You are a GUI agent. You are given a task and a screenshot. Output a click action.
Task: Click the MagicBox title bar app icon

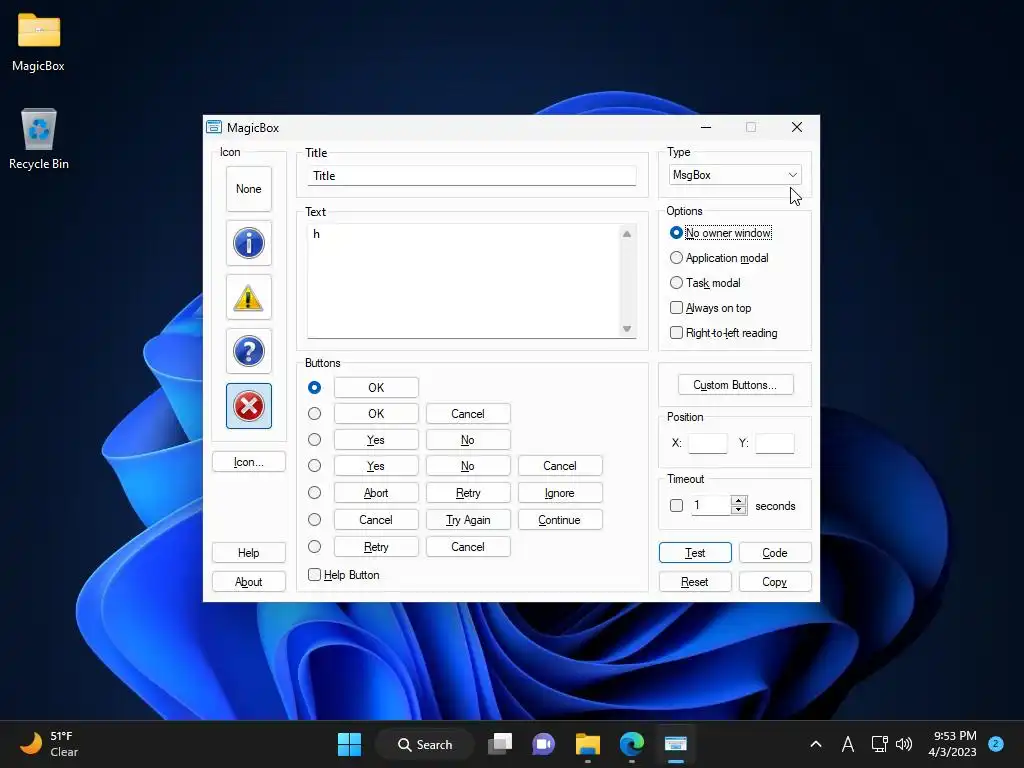214,127
